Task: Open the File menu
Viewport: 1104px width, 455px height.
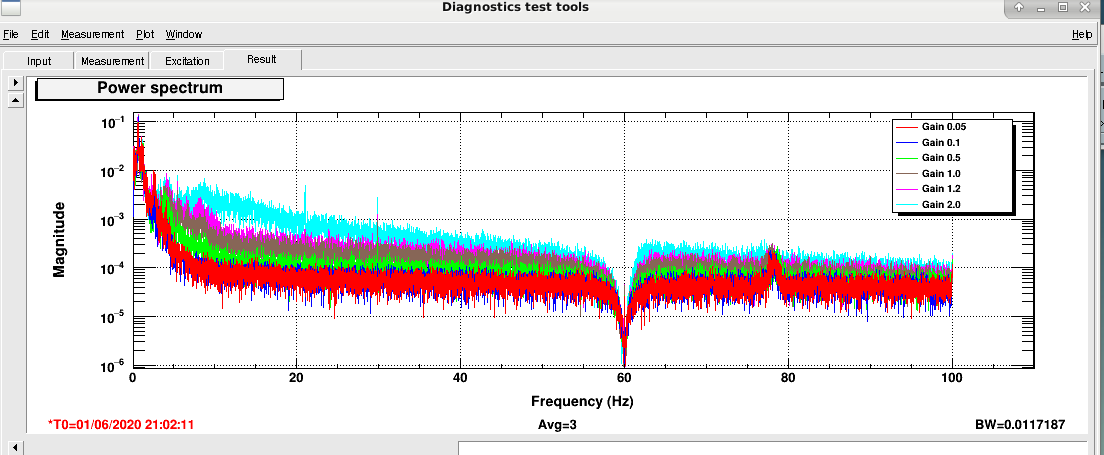Action: point(11,34)
